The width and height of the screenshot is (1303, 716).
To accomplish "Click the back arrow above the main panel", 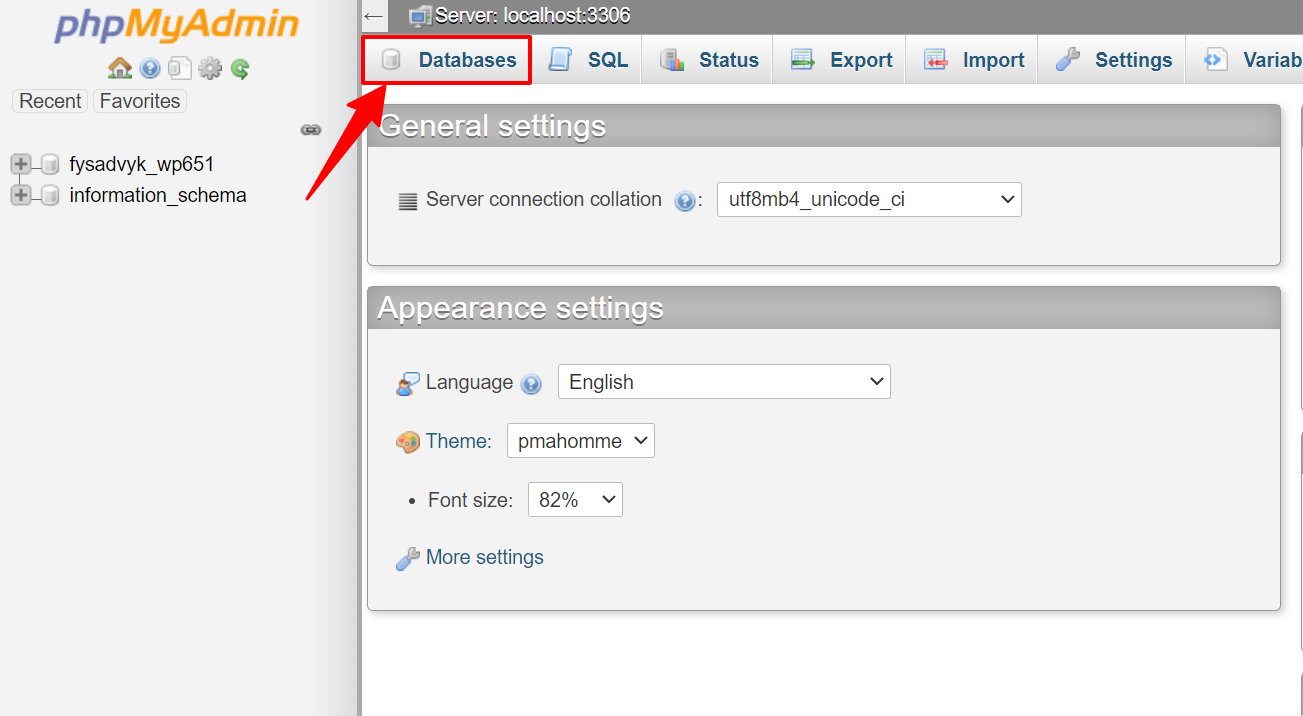I will pos(373,15).
